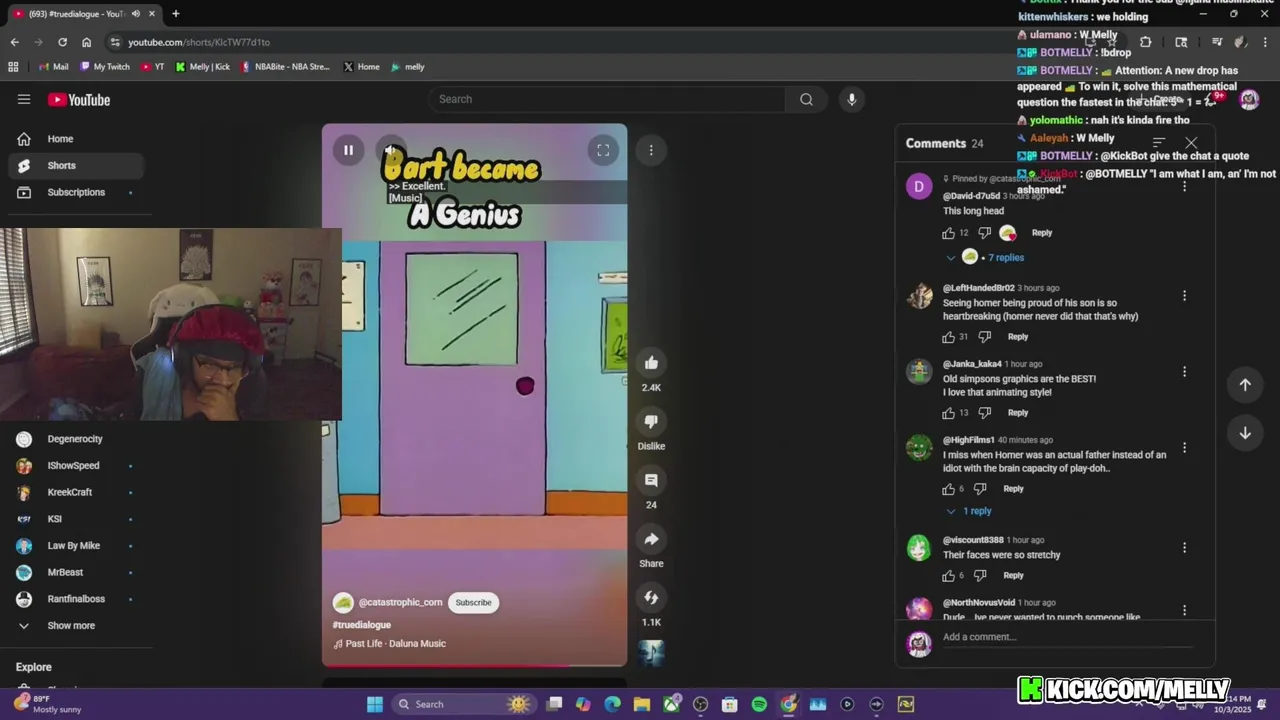Click the magnifier search button
The image size is (1280, 720).
pos(806,99)
